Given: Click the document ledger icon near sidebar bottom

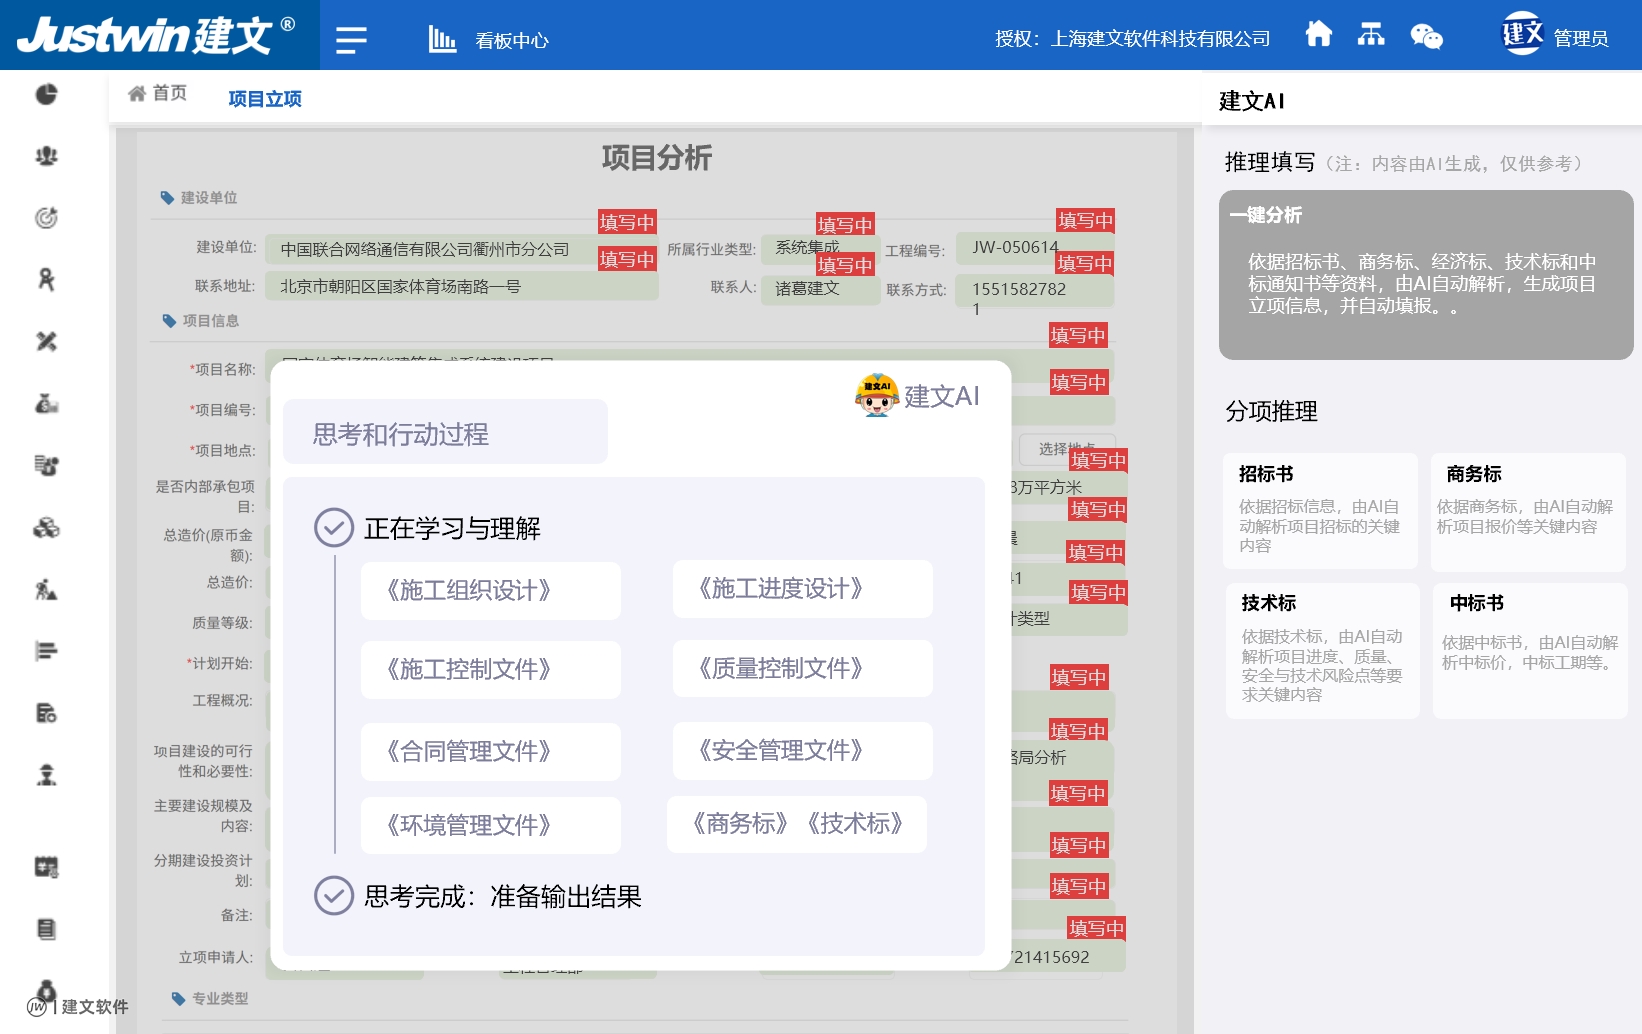Looking at the screenshot, I should coord(45,930).
